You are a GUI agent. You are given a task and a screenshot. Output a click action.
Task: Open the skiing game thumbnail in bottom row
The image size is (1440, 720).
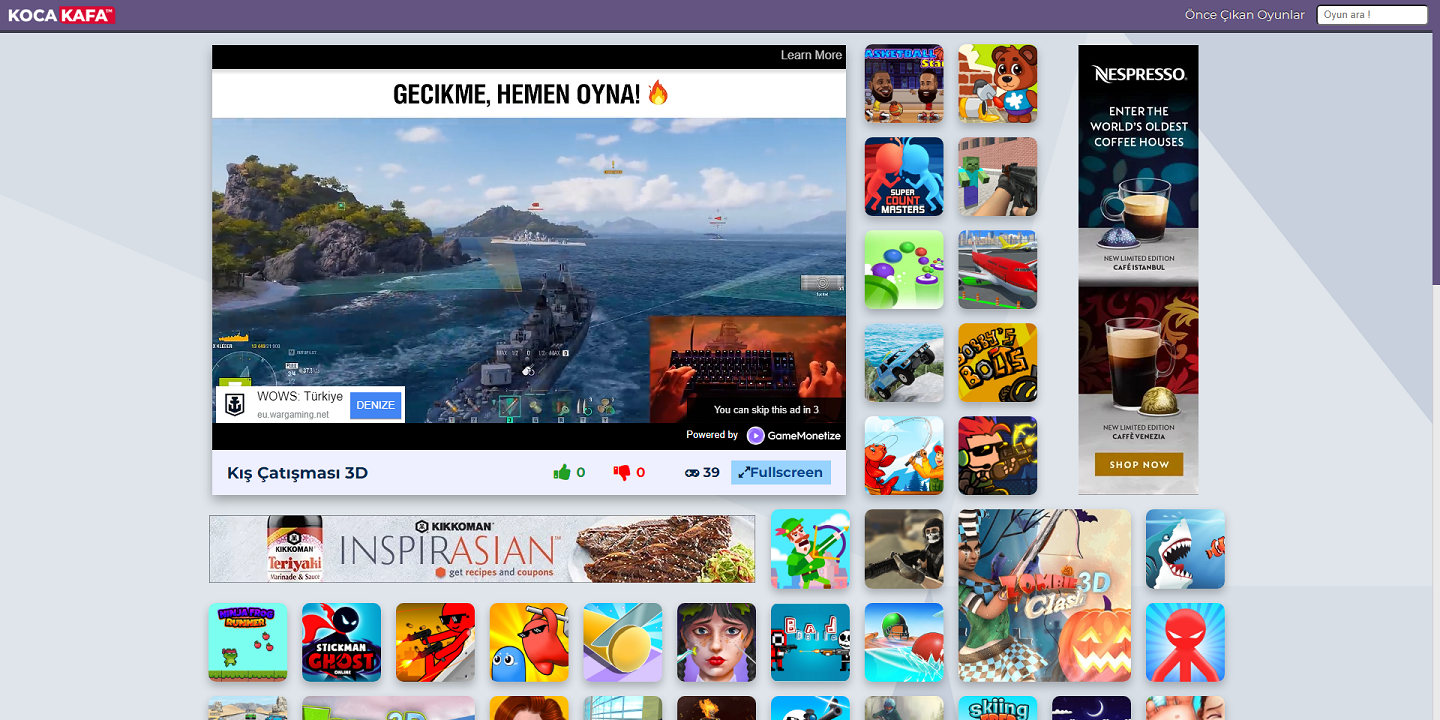(998, 708)
